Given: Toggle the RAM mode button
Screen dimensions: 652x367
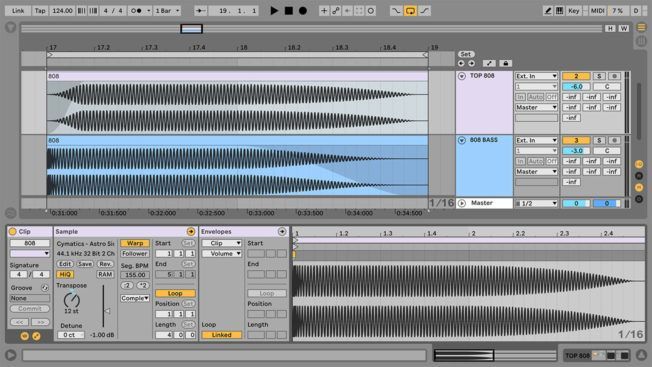Looking at the screenshot, I should [105, 274].
